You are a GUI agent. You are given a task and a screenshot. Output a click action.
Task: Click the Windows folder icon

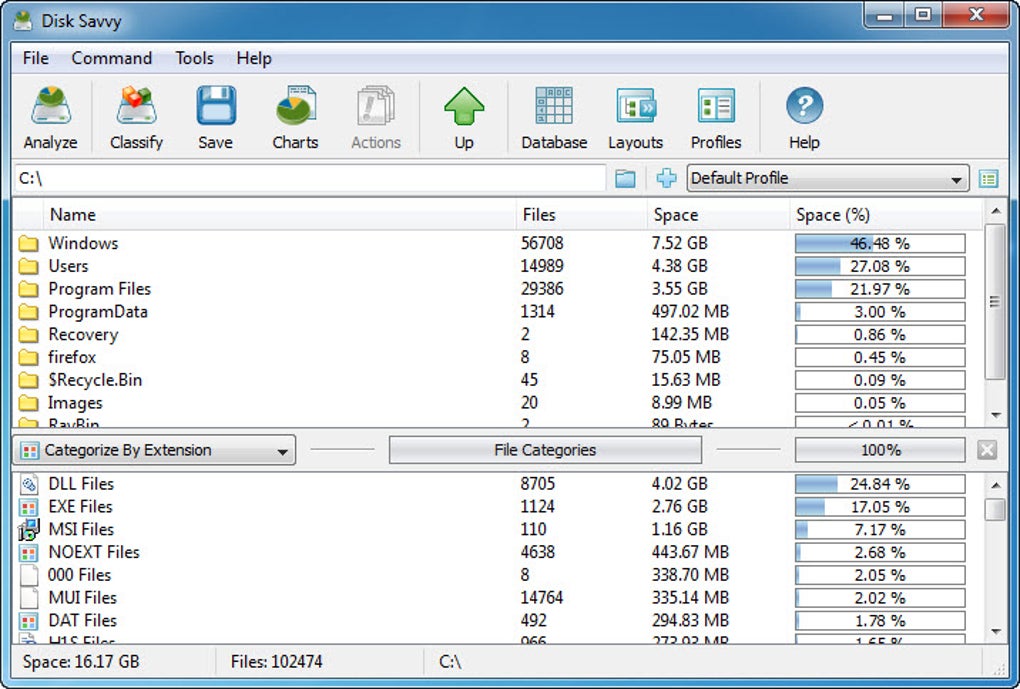(28, 244)
